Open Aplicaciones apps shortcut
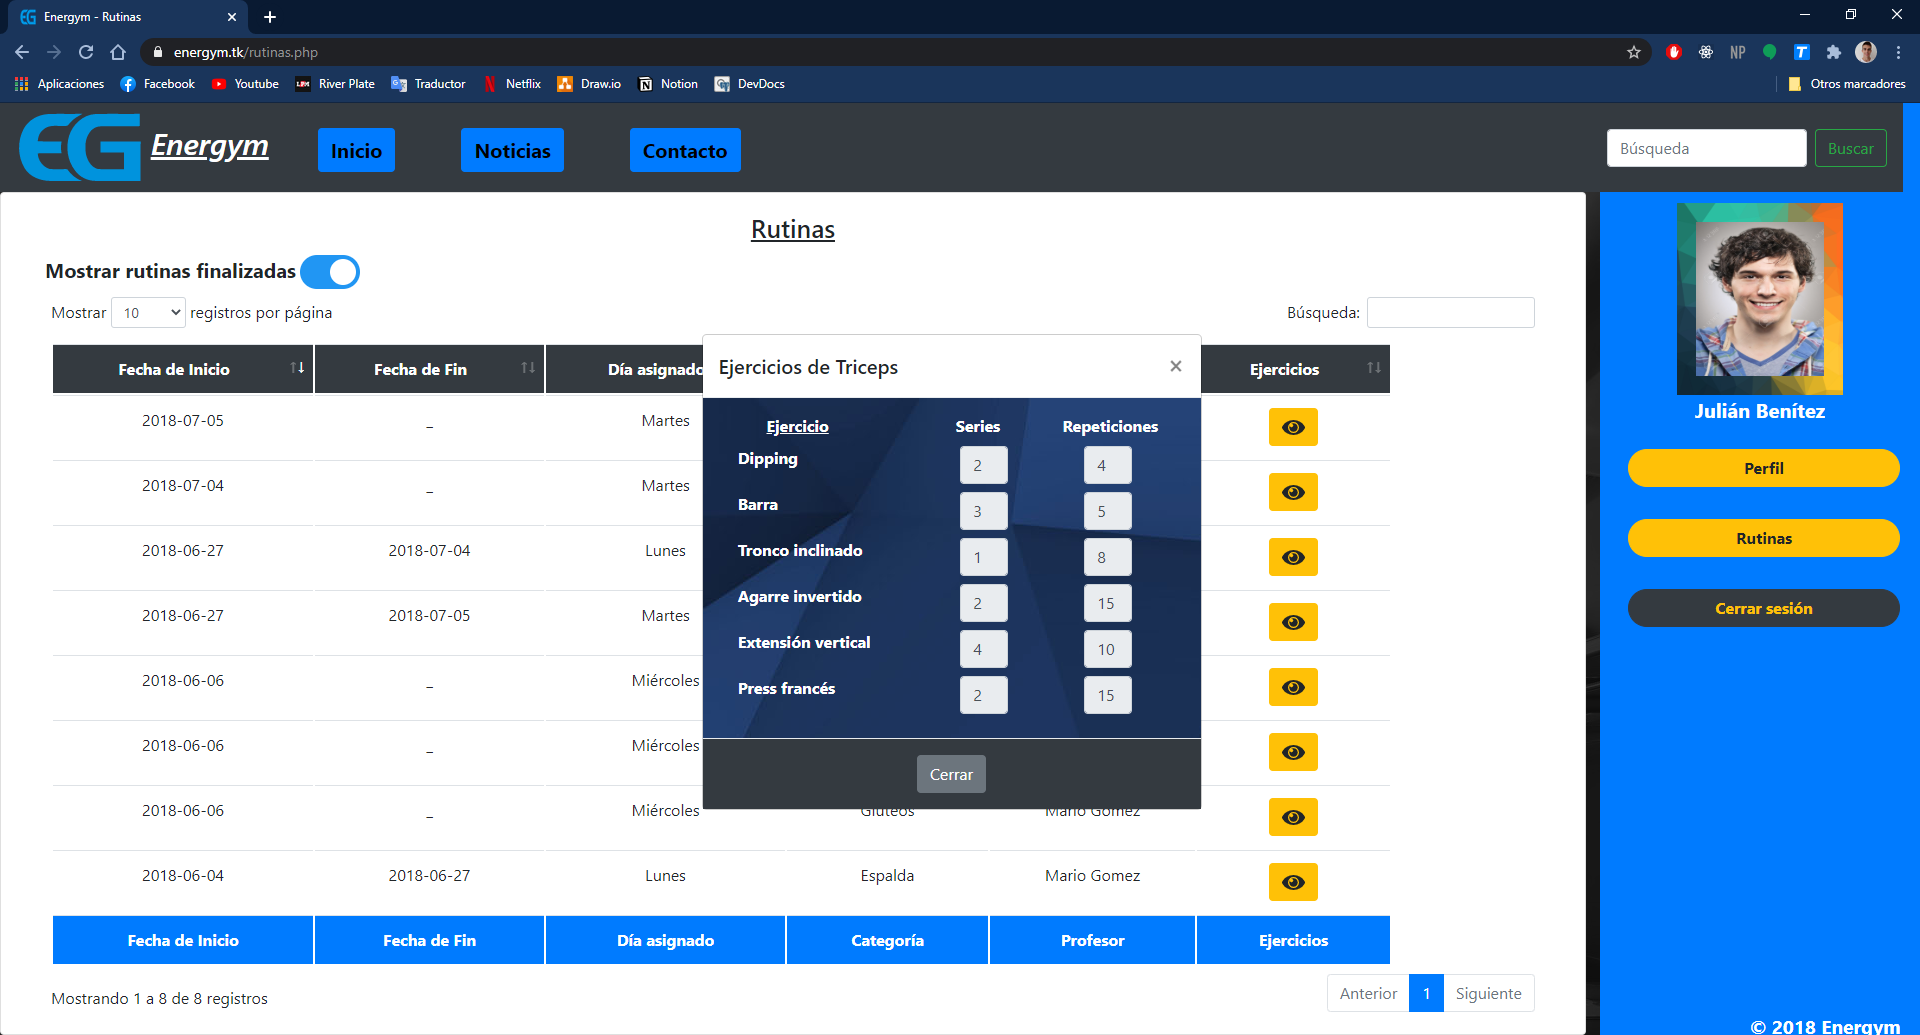This screenshot has height=1035, width=1920. [x=60, y=84]
